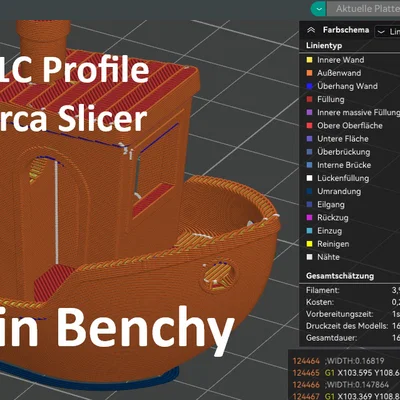The width and height of the screenshot is (400, 400).
Task: Click the Reinigen yellow swatch
Action: [309, 244]
